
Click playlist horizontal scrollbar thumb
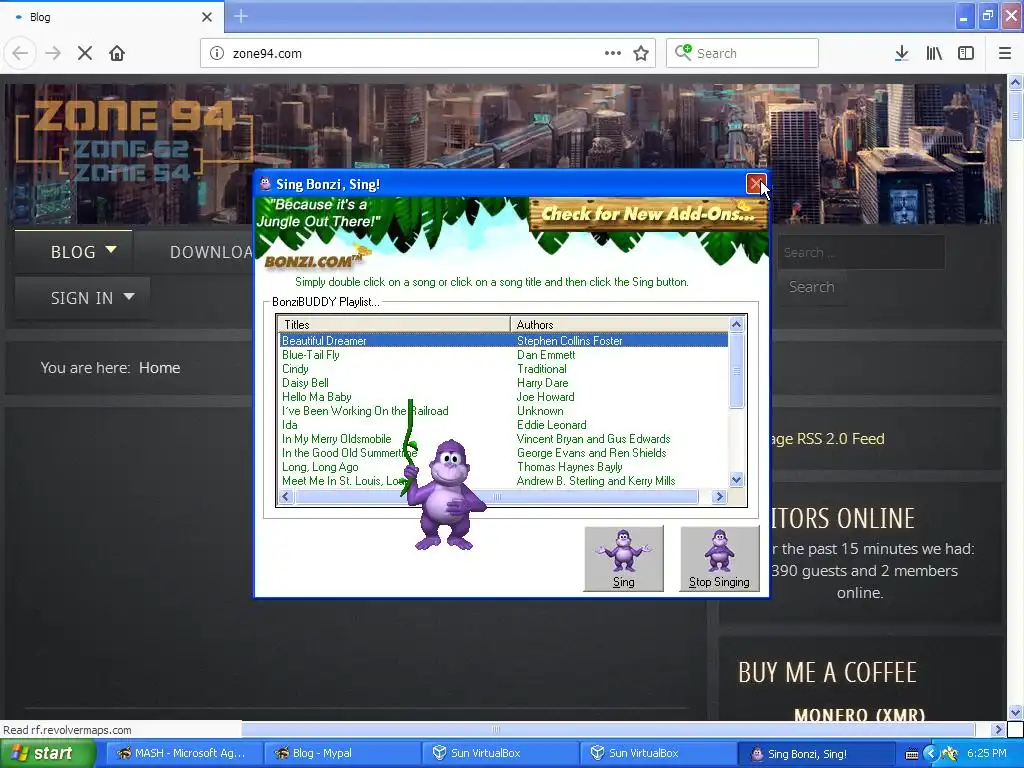(497, 497)
